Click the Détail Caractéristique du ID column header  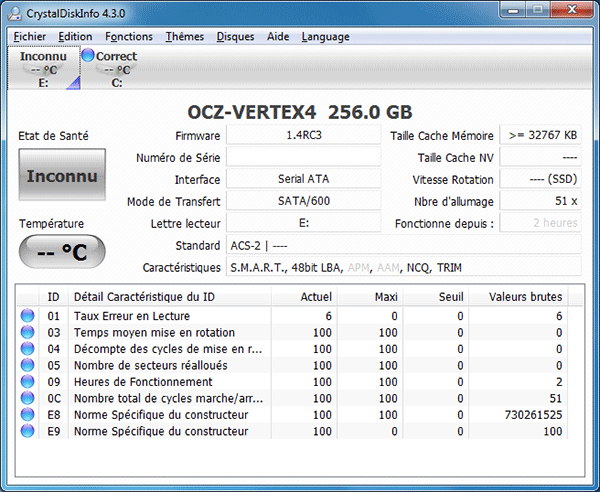point(170,297)
